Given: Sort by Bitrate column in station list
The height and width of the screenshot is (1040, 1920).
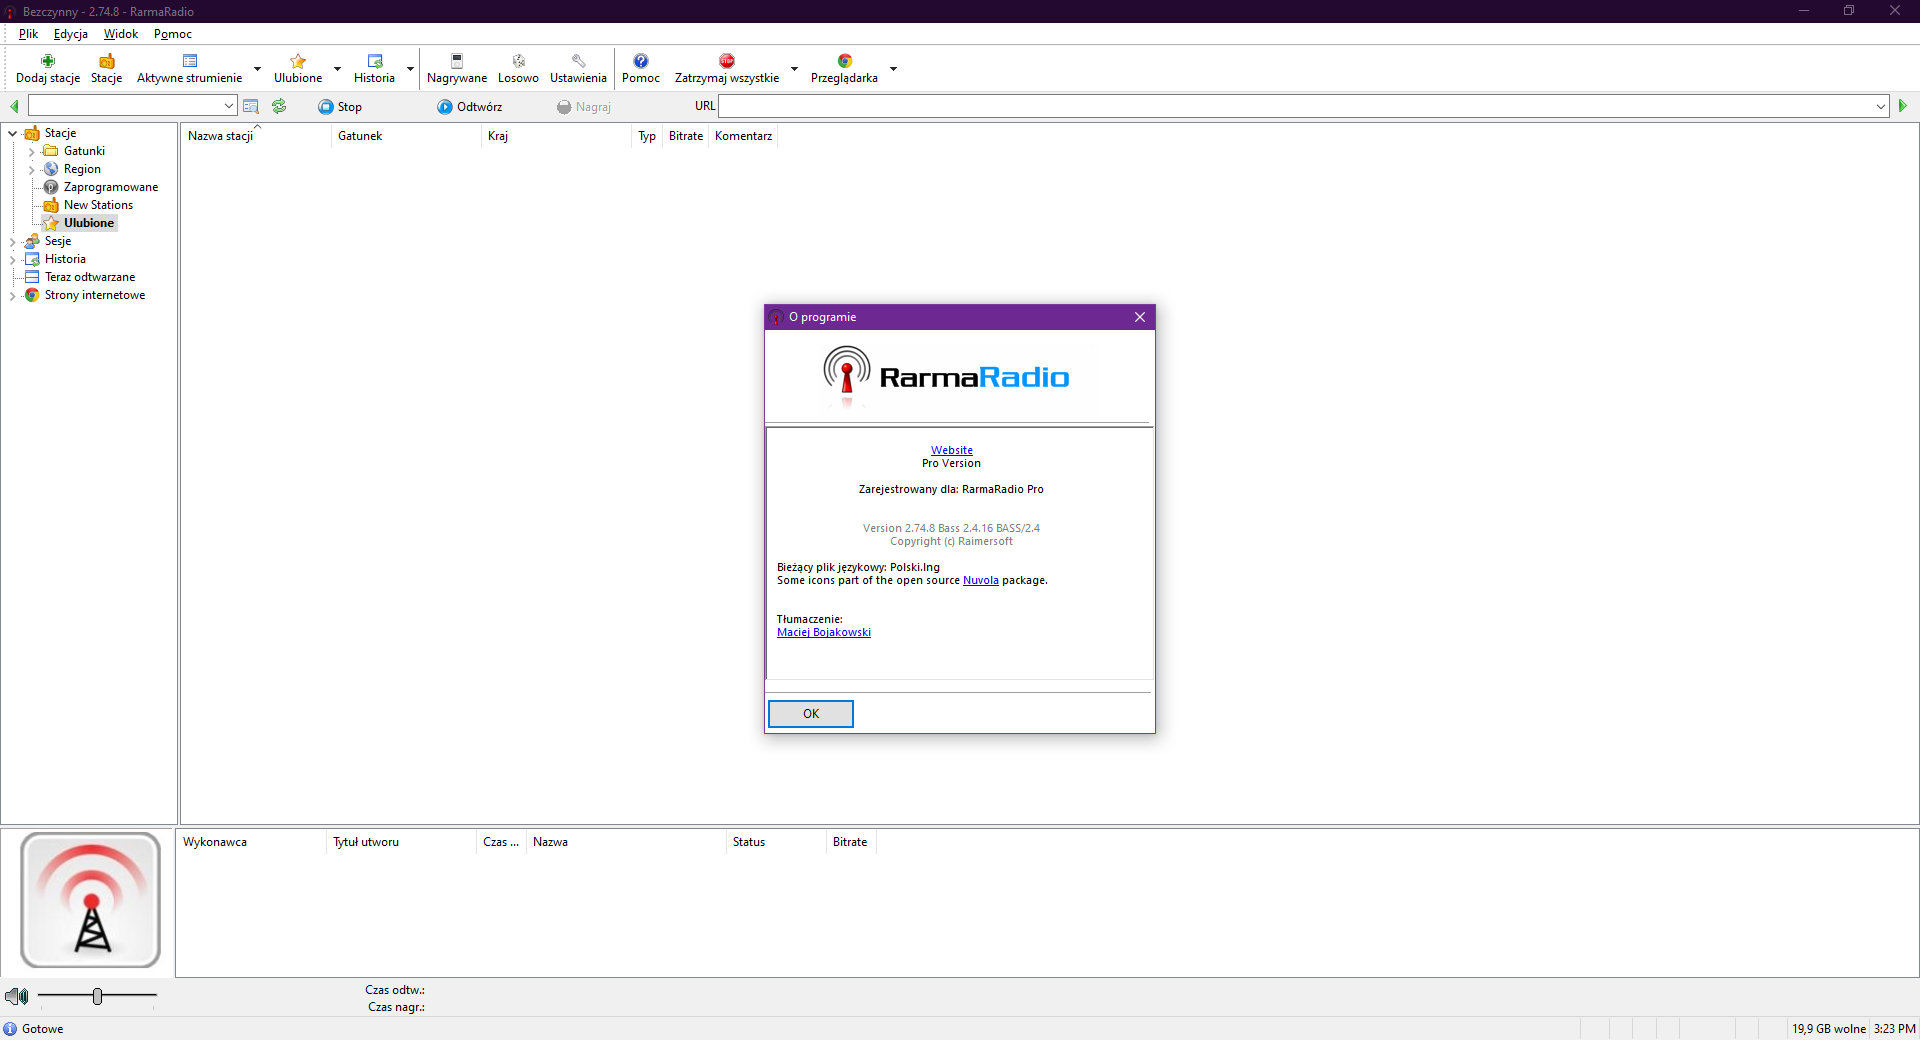Looking at the screenshot, I should tap(685, 136).
